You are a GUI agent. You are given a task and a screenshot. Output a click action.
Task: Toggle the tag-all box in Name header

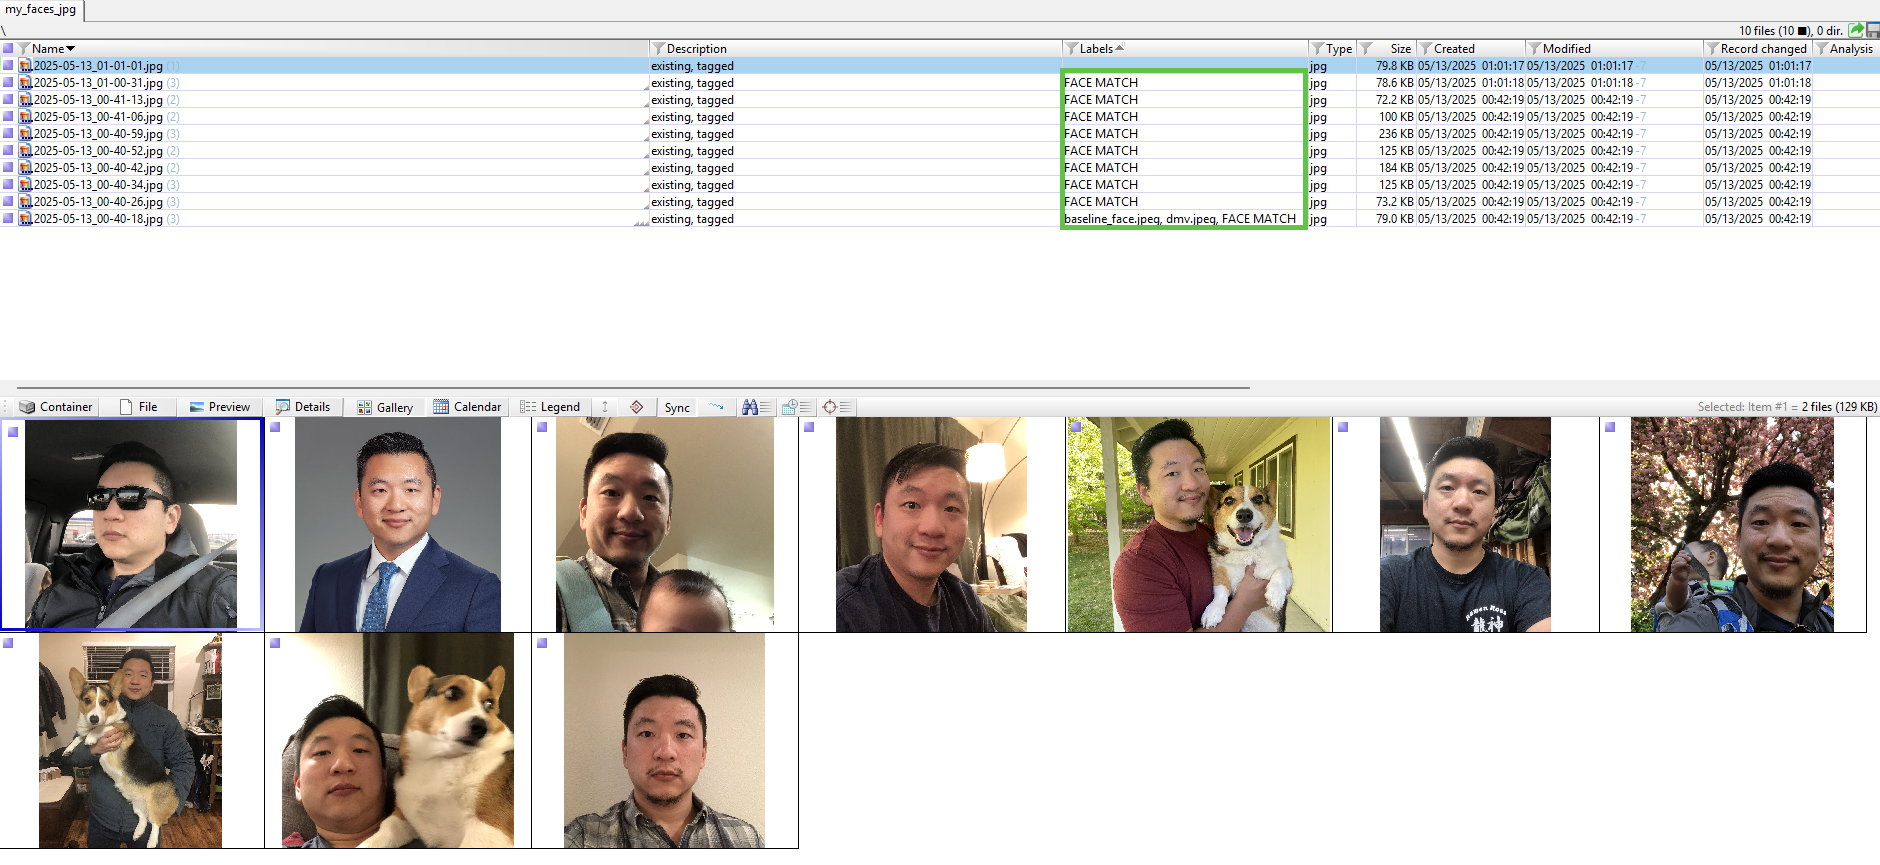pyautogui.click(x=8, y=49)
